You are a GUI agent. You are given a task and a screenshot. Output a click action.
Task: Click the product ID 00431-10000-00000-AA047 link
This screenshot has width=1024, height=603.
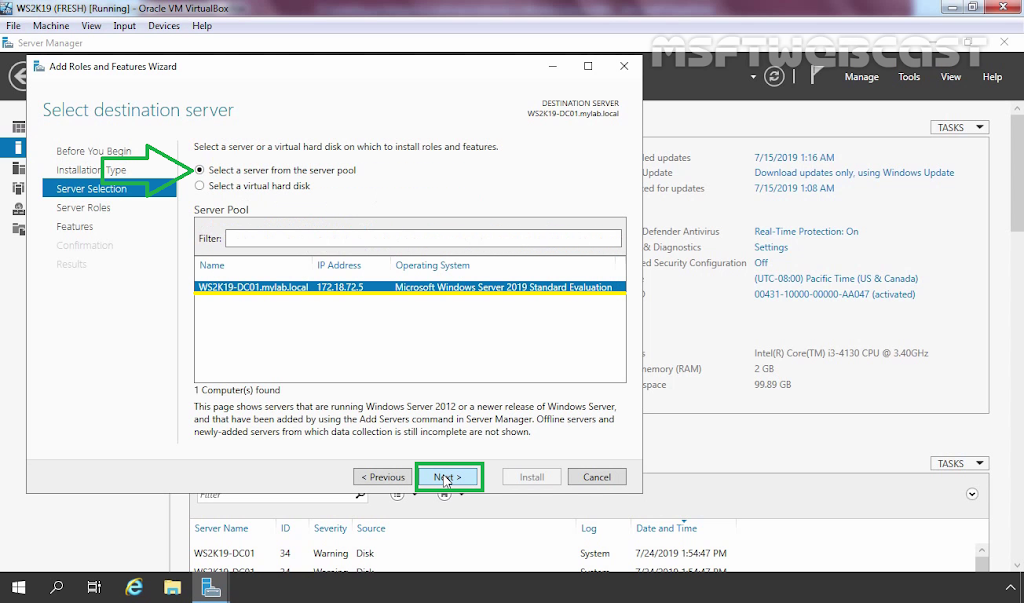pos(835,294)
